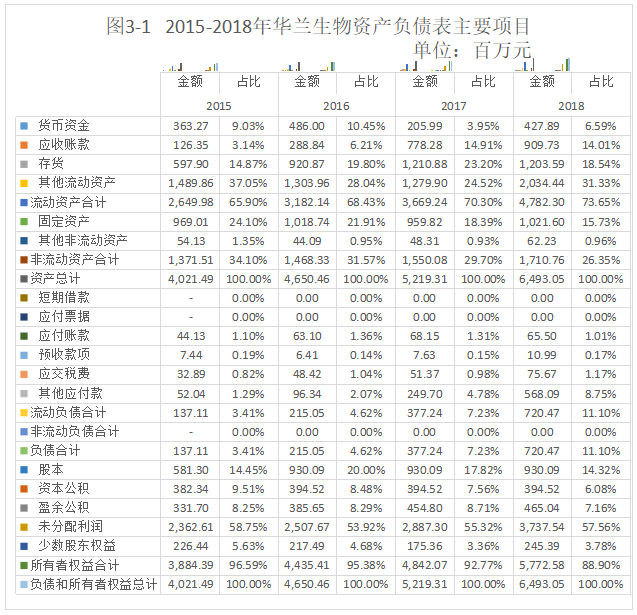The height and width of the screenshot is (615, 637).
Task: Click the 资本公积 row label
Action: [64, 489]
